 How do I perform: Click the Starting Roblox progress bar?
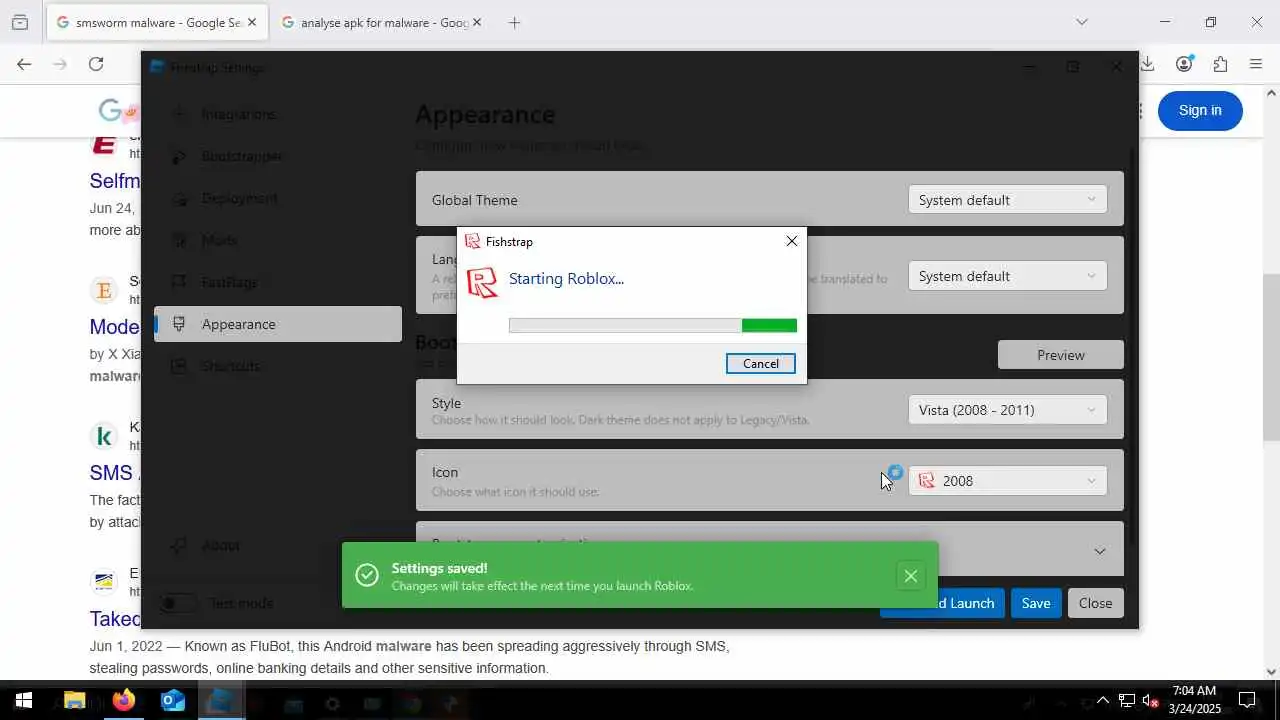coord(652,325)
